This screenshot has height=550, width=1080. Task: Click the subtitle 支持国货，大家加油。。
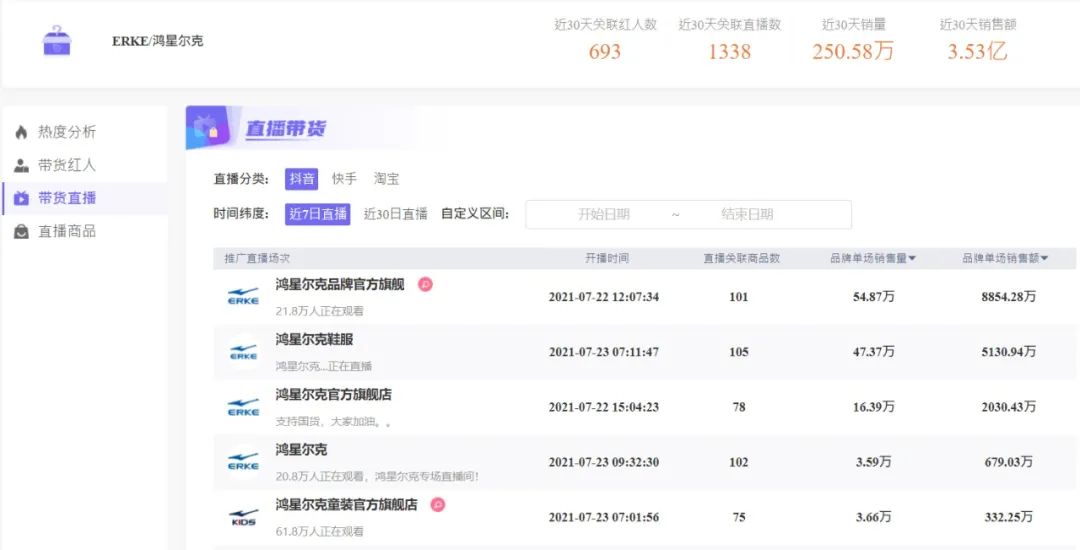333,422
